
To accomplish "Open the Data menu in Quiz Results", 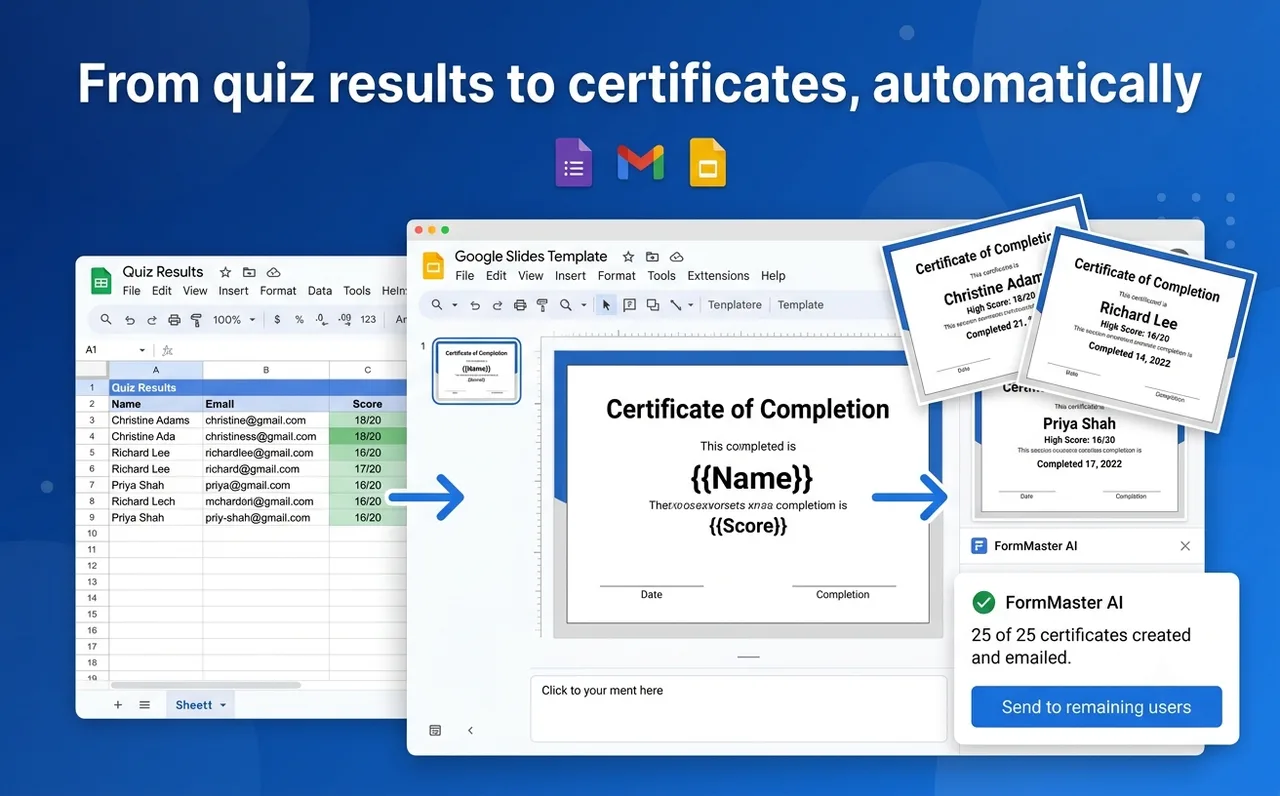I will 320,291.
